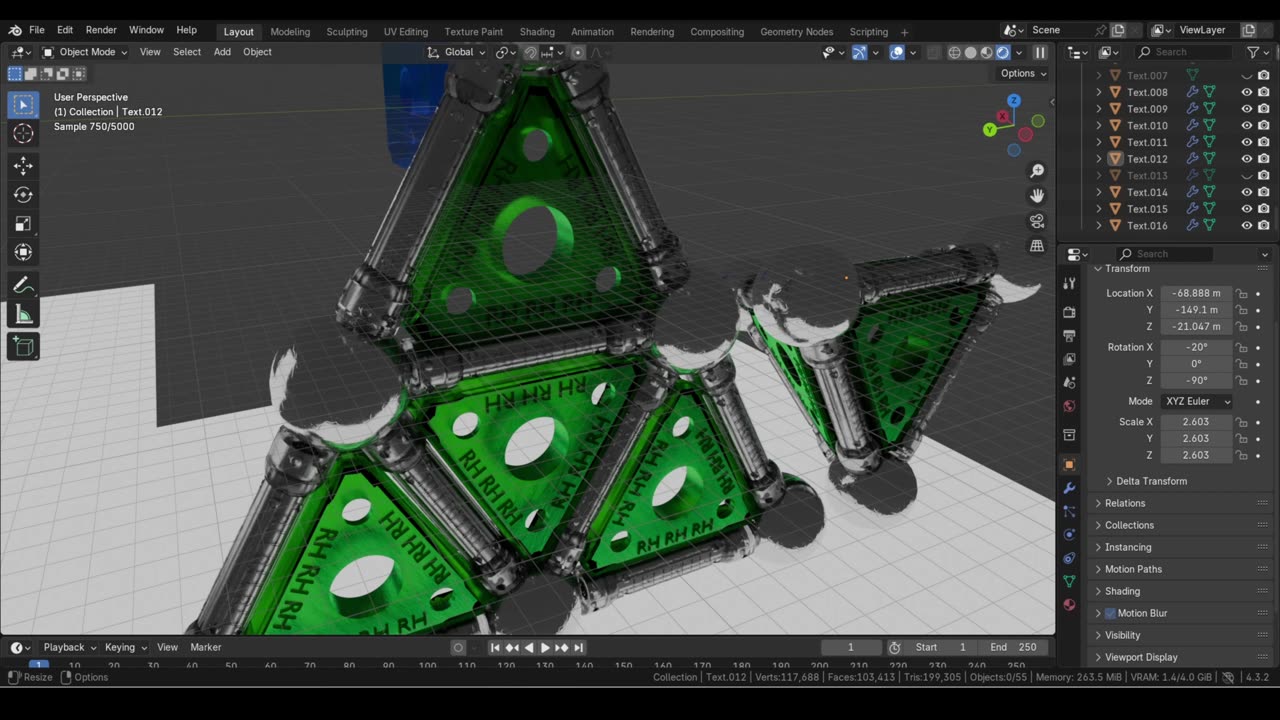Expand the Relations panel
Viewport: 1280px width, 720px height.
point(1124,503)
